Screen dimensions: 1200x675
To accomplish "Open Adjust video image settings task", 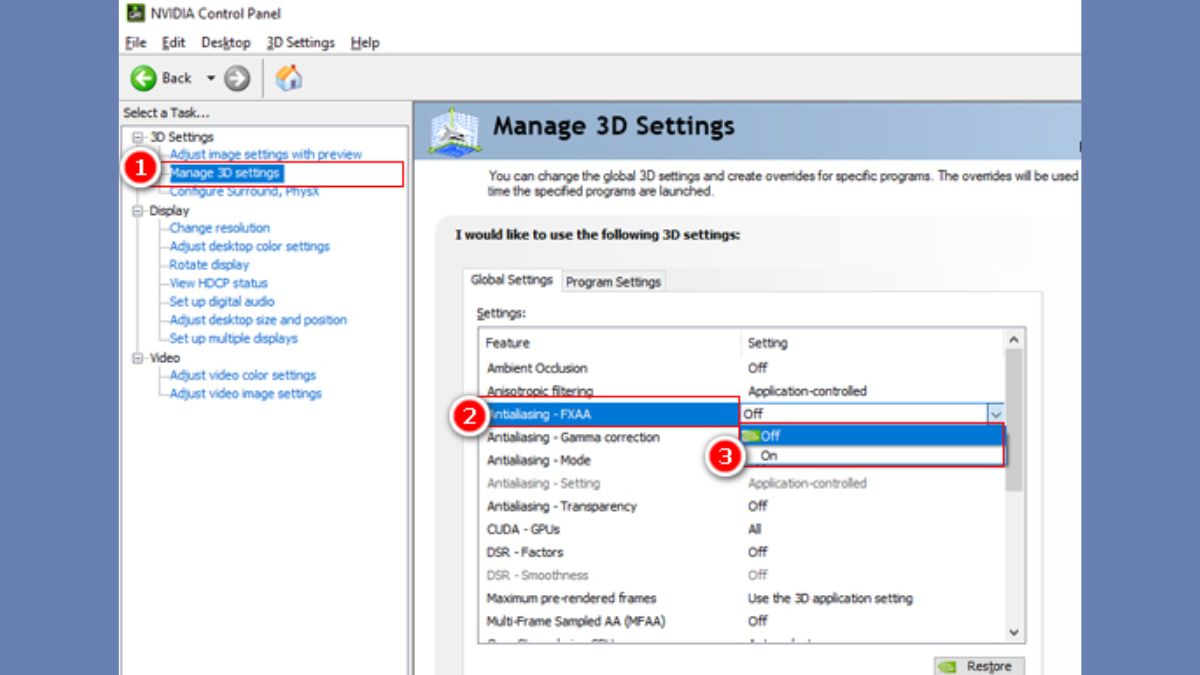I will (x=245, y=394).
